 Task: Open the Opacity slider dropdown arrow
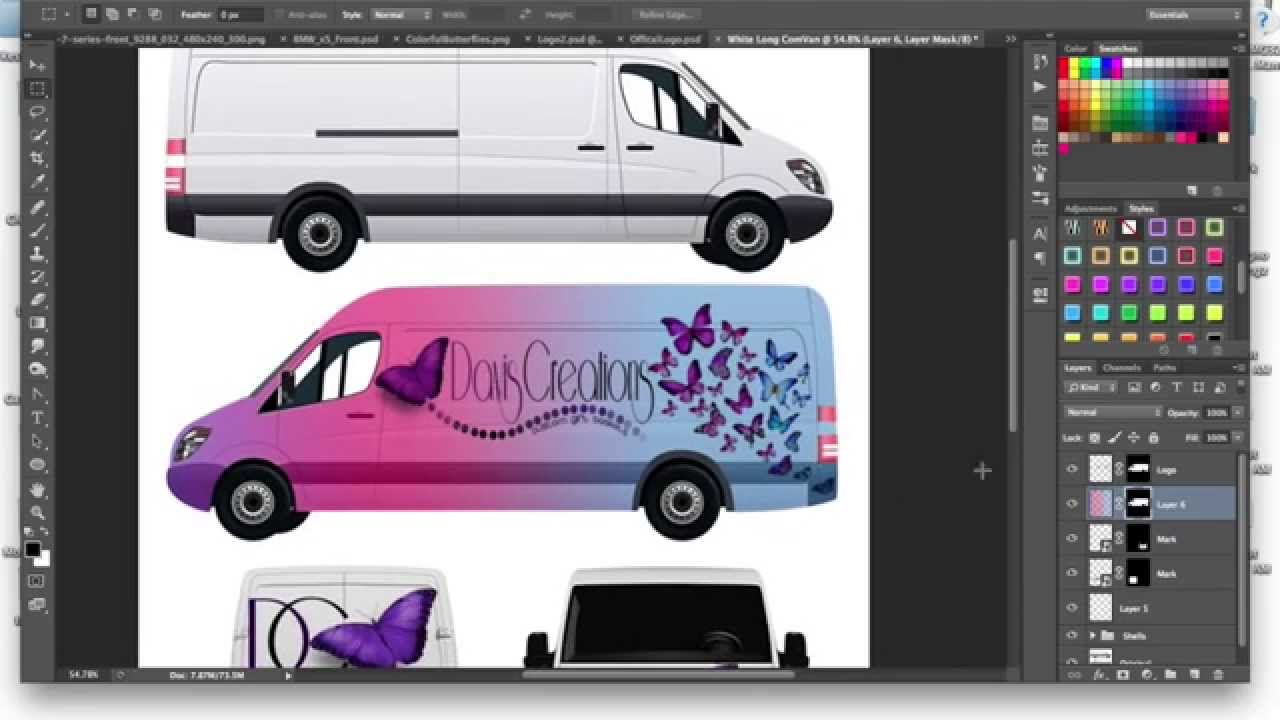click(1238, 412)
